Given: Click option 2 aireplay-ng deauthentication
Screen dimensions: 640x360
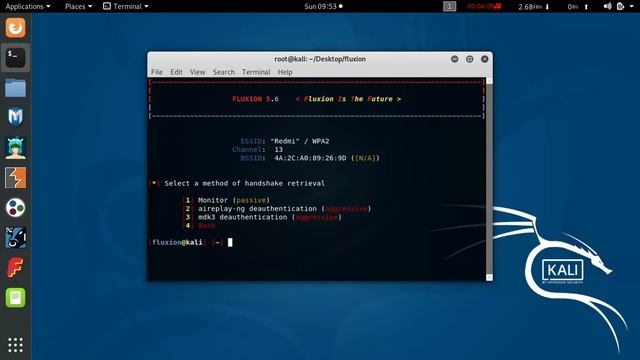Looking at the screenshot, I should coord(277,209).
